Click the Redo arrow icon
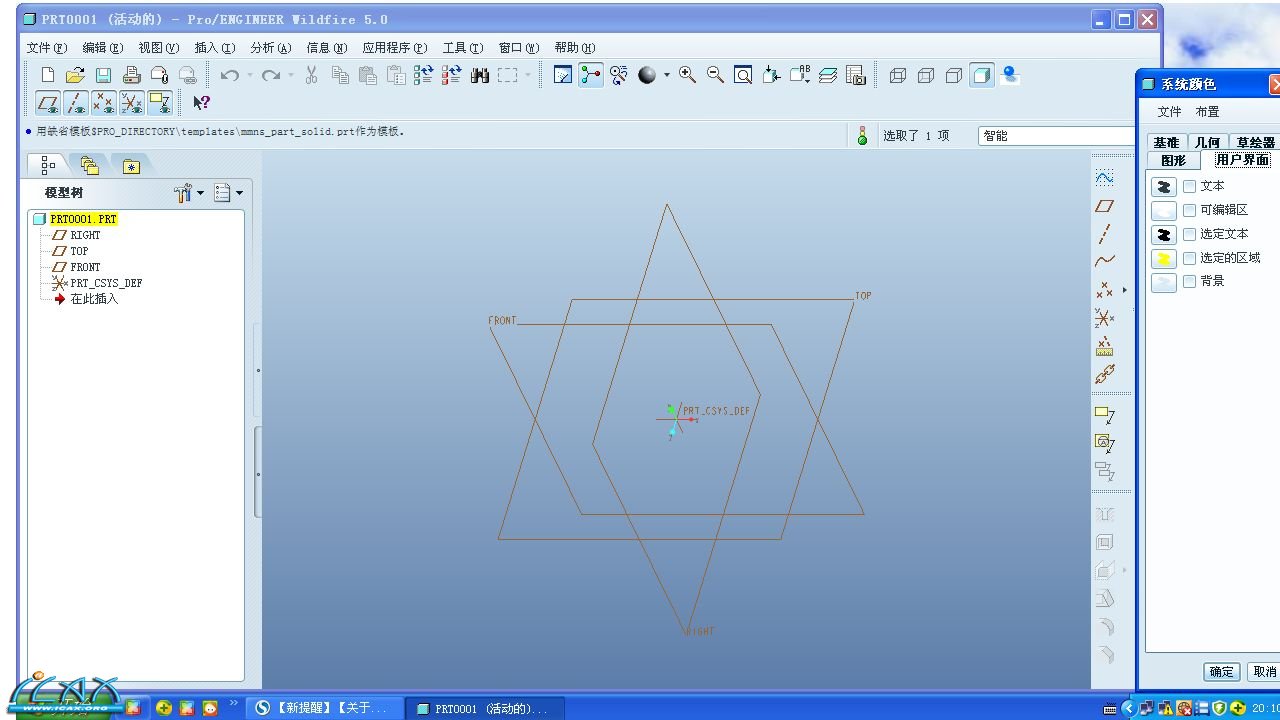1280x720 pixels. (x=270, y=75)
